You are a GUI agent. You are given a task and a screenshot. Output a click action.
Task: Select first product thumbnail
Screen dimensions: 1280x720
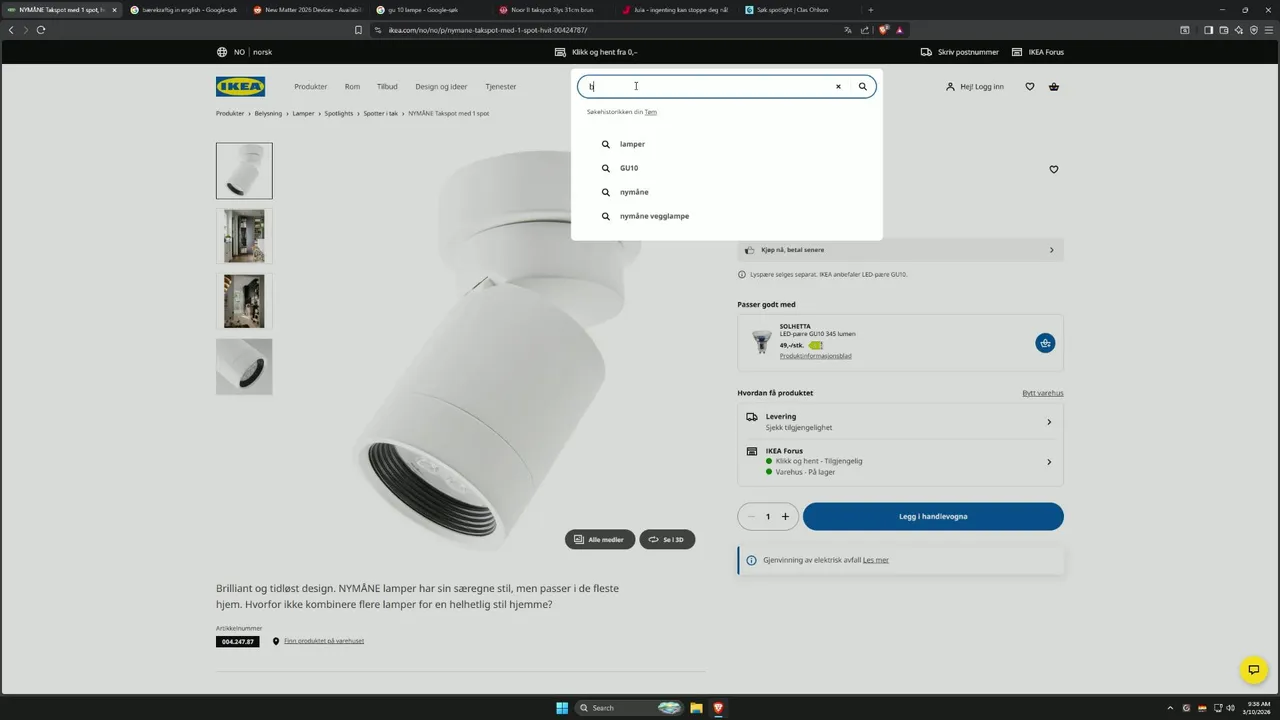point(244,171)
